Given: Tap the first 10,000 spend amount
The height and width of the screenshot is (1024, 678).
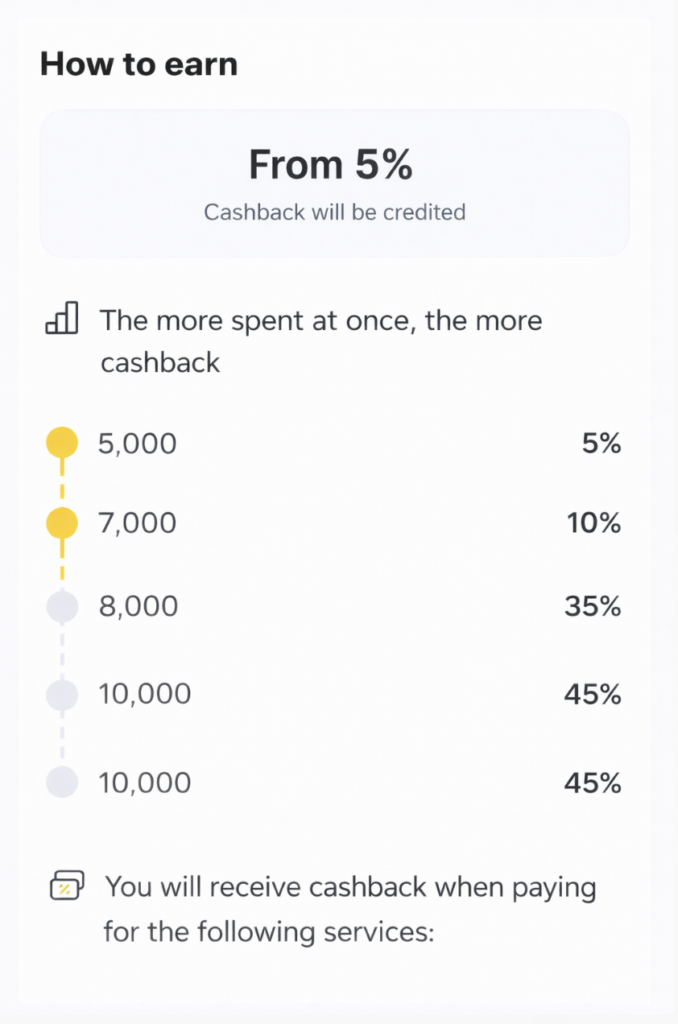Looking at the screenshot, I should tap(147, 694).
